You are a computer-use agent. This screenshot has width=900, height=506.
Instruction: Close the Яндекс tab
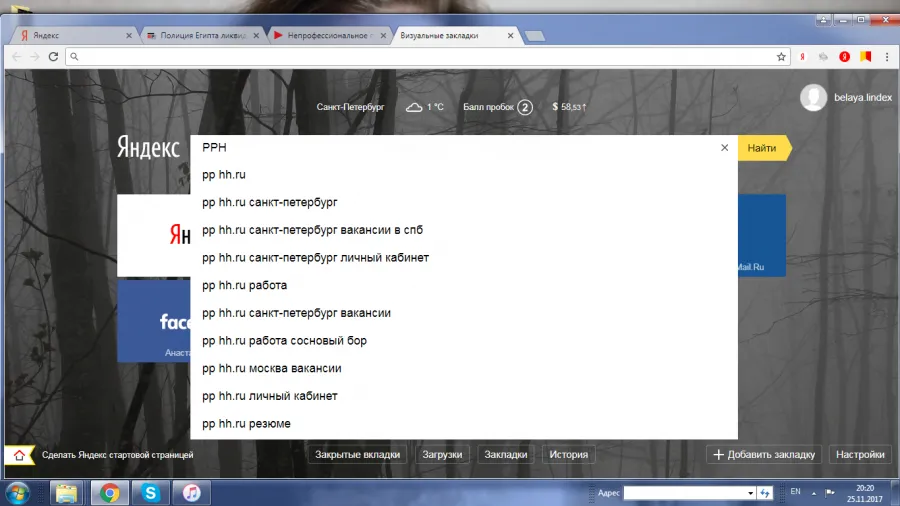[x=129, y=36]
